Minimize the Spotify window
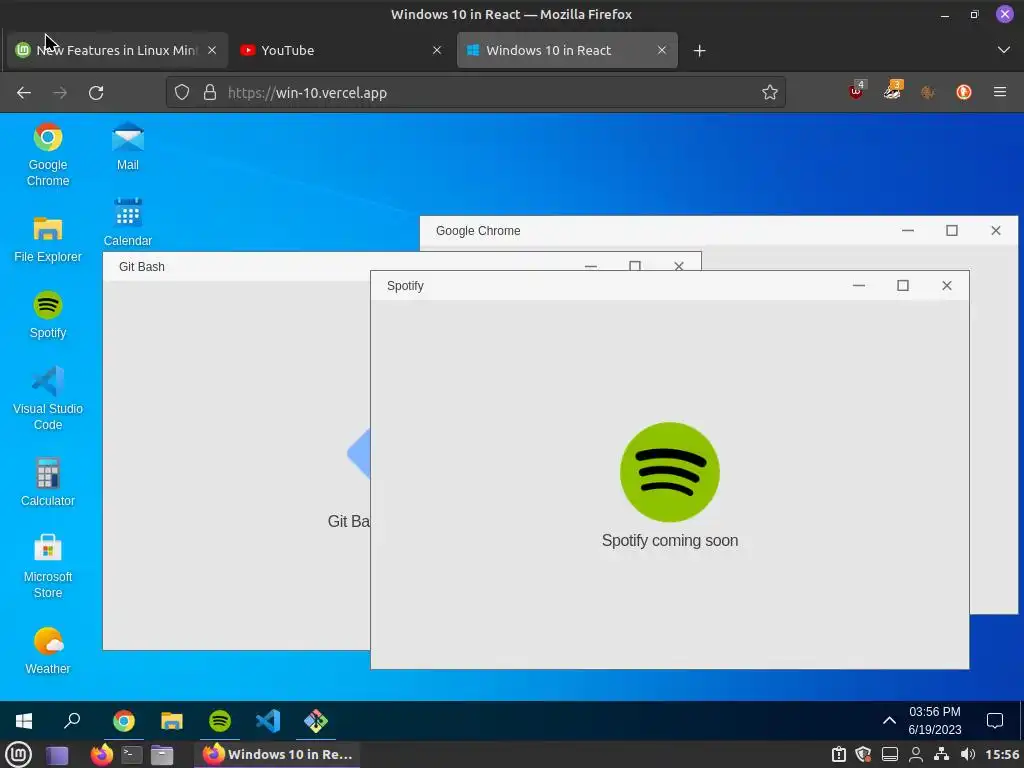This screenshot has width=1024, height=768. [x=859, y=285]
